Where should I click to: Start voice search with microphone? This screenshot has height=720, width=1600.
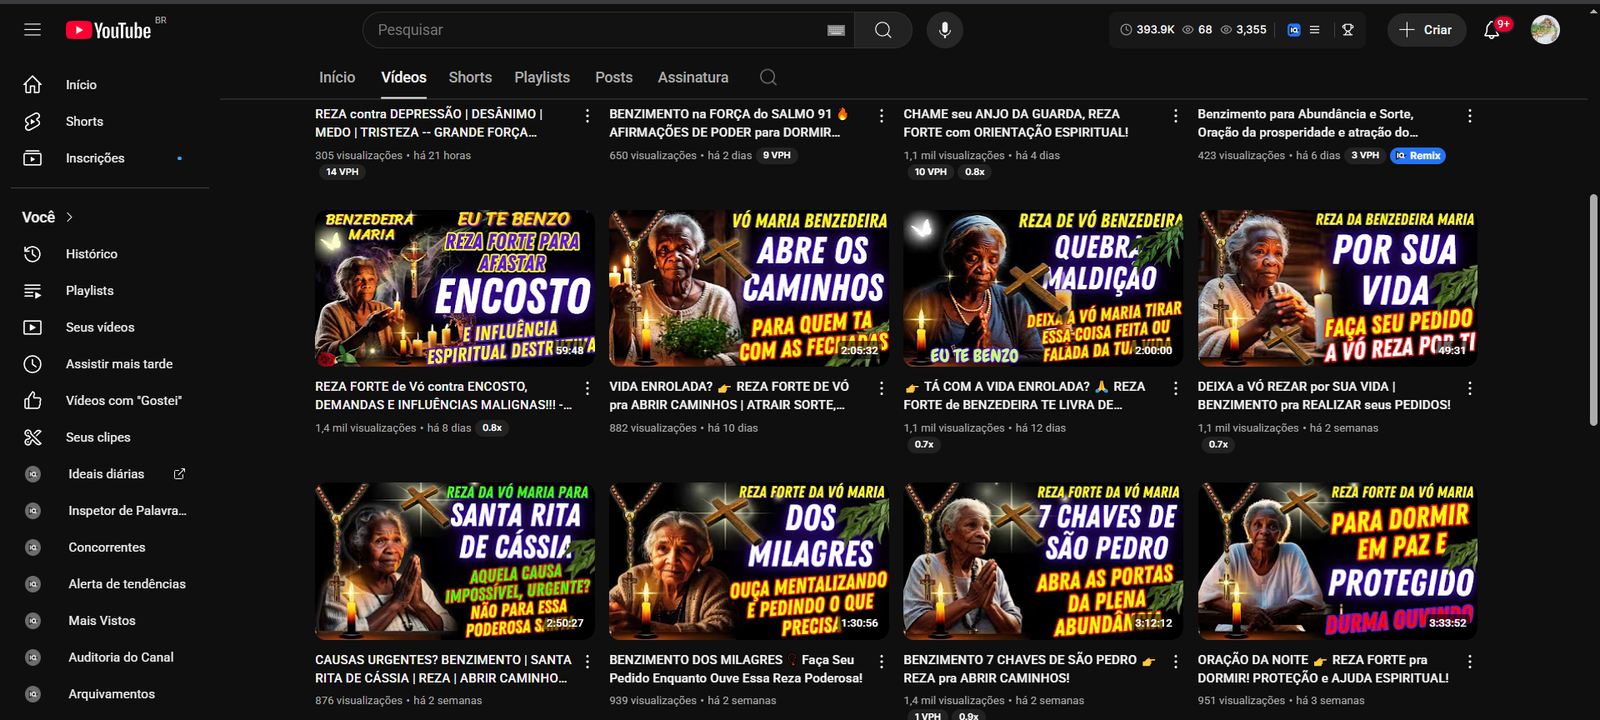(x=944, y=30)
